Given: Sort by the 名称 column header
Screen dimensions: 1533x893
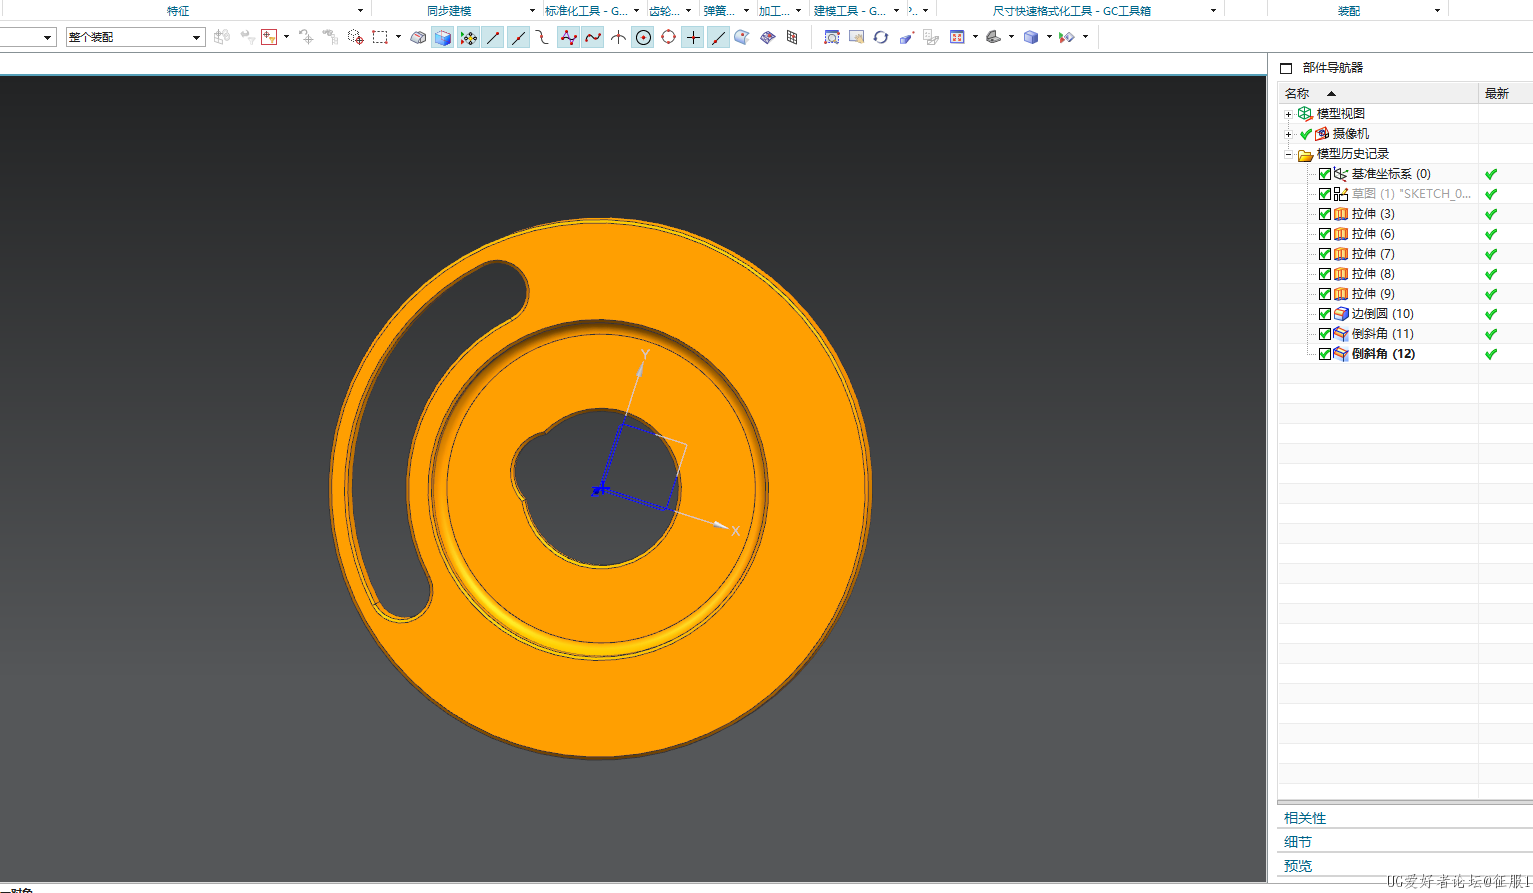Looking at the screenshot, I should 1378,93.
